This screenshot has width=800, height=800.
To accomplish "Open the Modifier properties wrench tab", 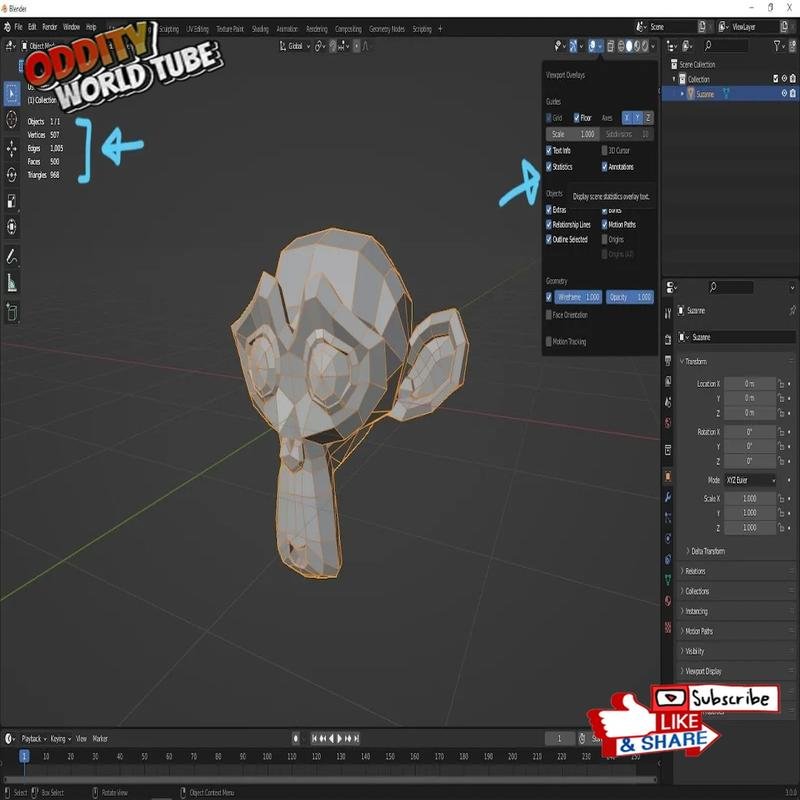I will point(668,497).
